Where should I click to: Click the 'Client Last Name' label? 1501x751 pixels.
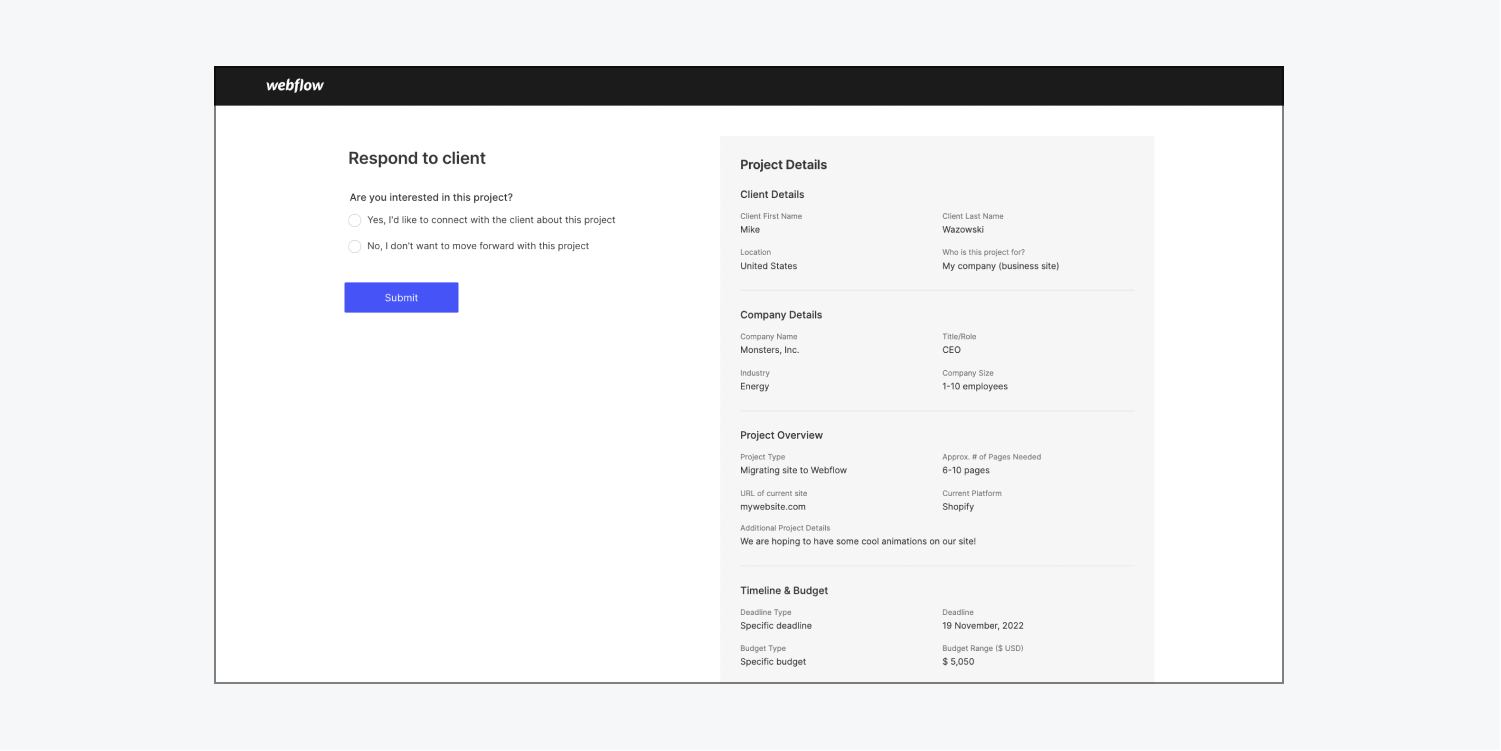coord(973,216)
